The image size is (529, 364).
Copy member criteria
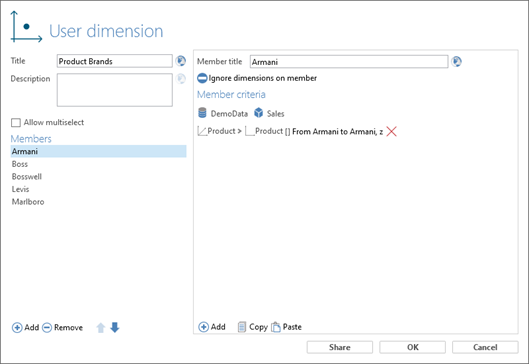(252, 327)
